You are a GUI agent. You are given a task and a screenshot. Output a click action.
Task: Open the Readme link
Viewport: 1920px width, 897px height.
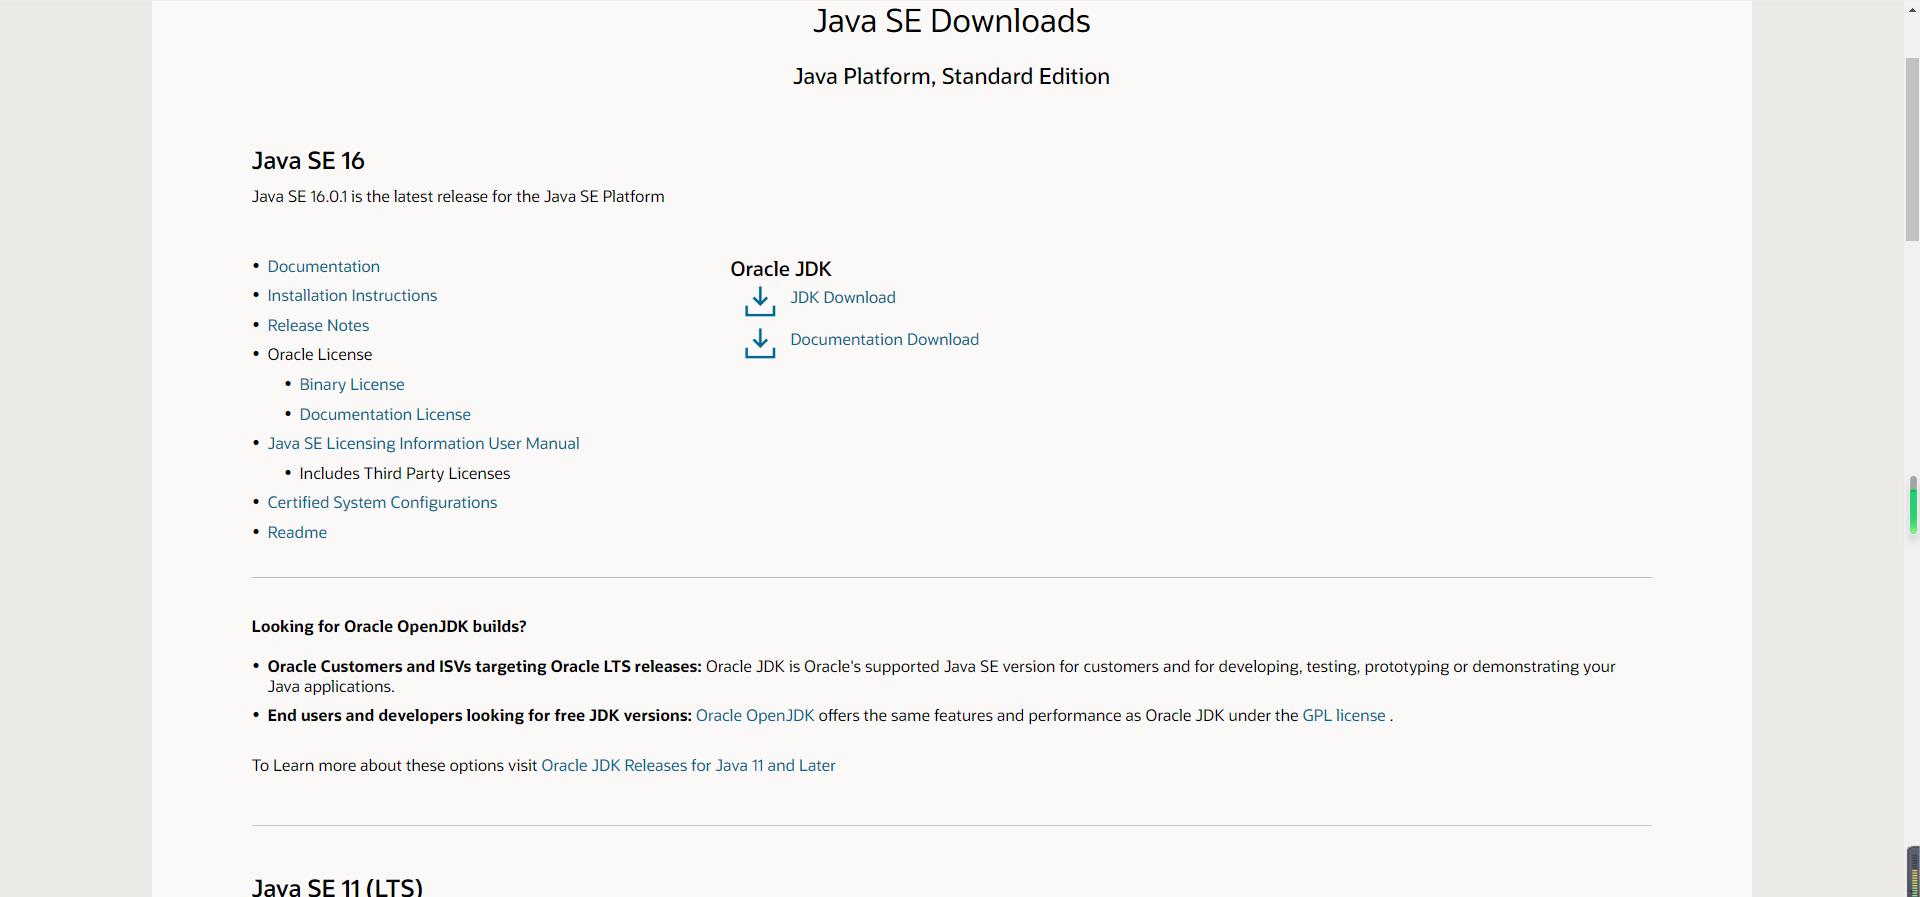297,532
